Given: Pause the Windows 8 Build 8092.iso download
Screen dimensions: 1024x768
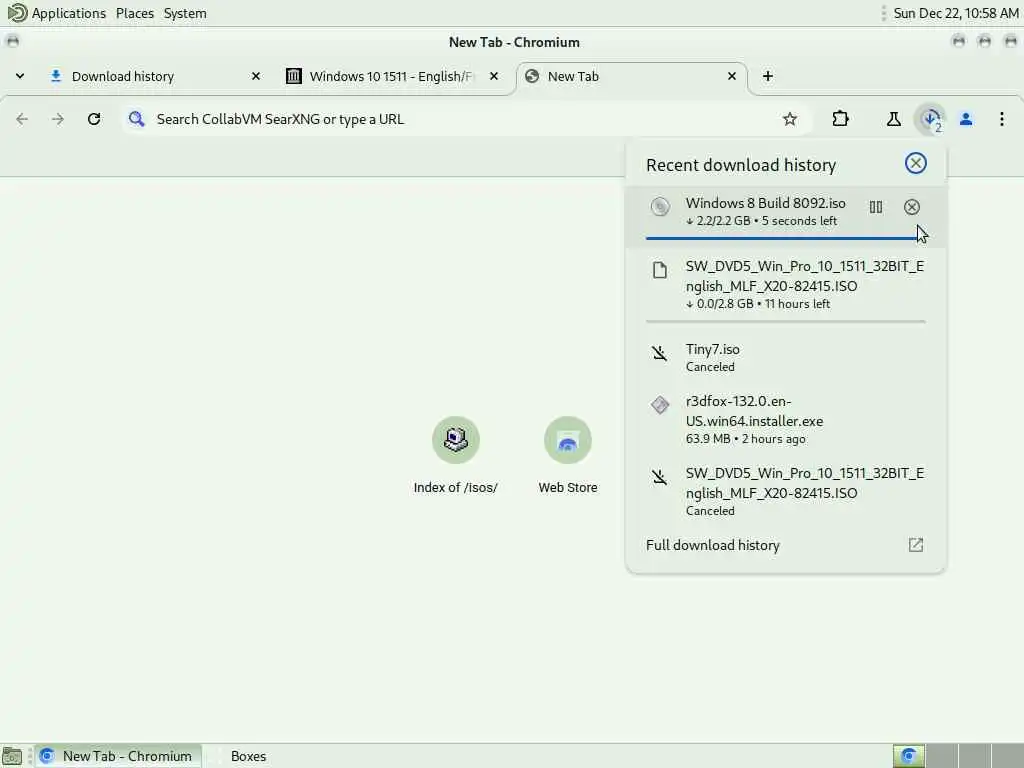Looking at the screenshot, I should (876, 207).
